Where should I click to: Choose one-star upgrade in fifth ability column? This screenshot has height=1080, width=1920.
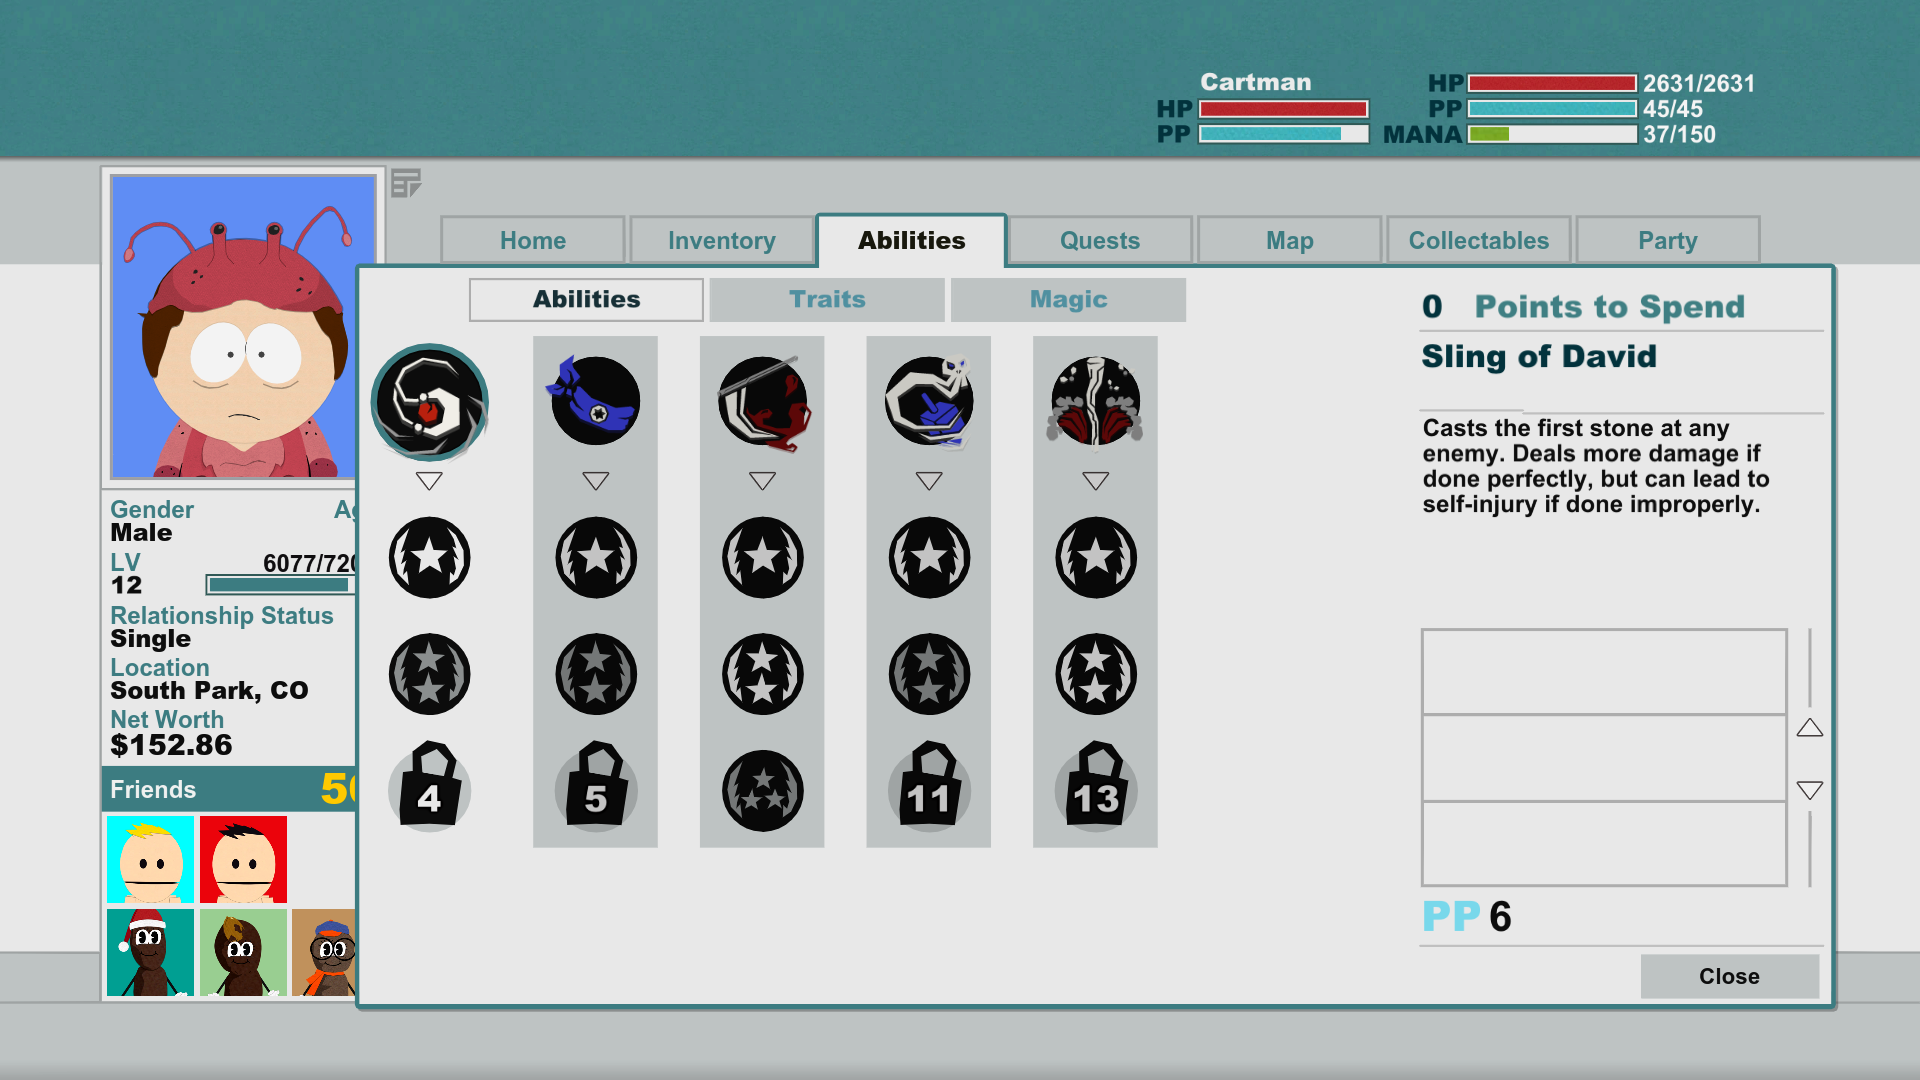tap(1096, 557)
